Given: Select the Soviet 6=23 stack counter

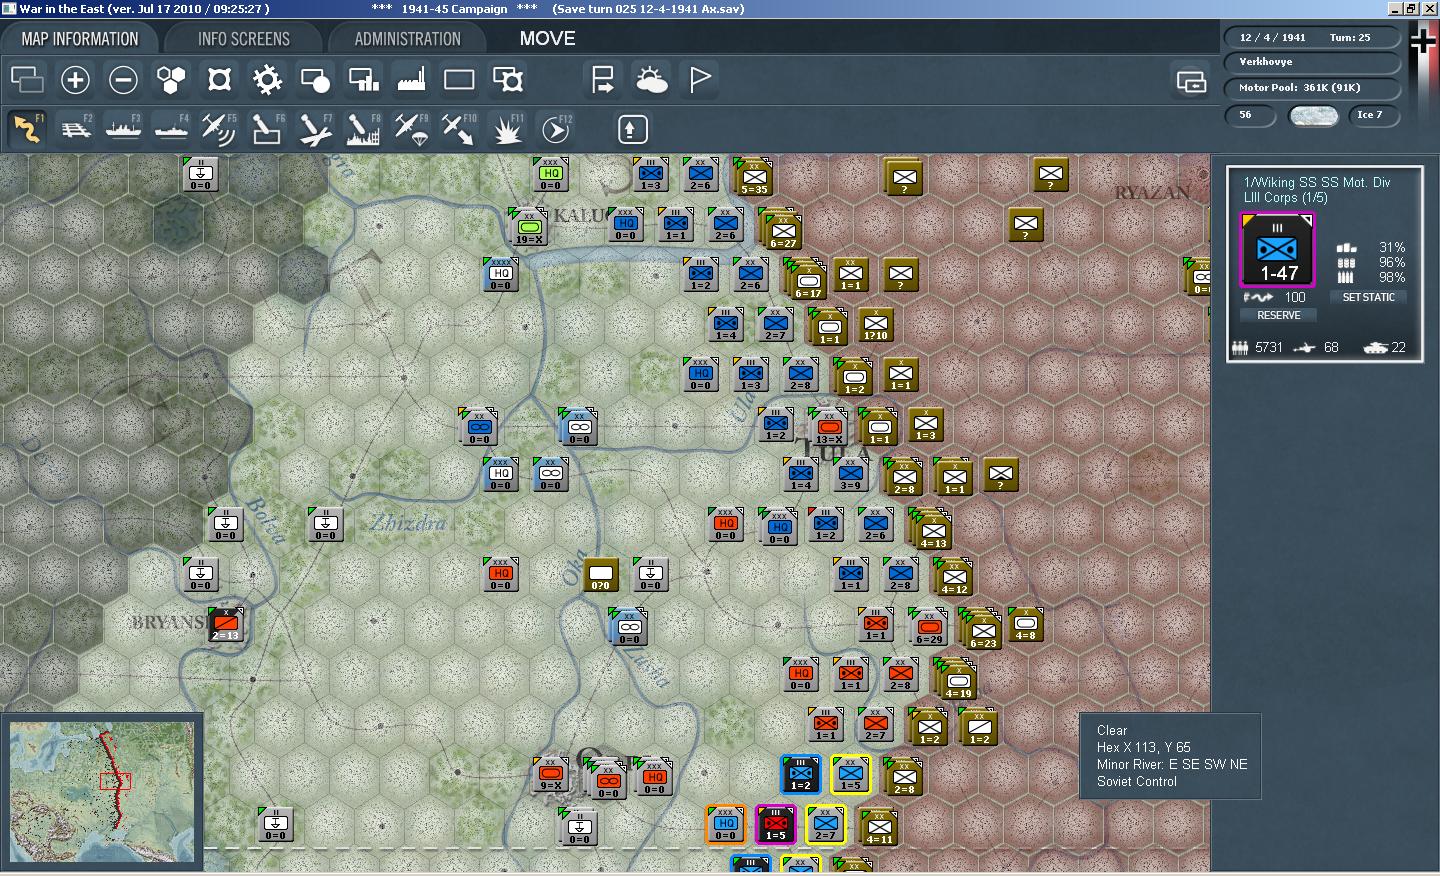Looking at the screenshot, I should coord(981,629).
